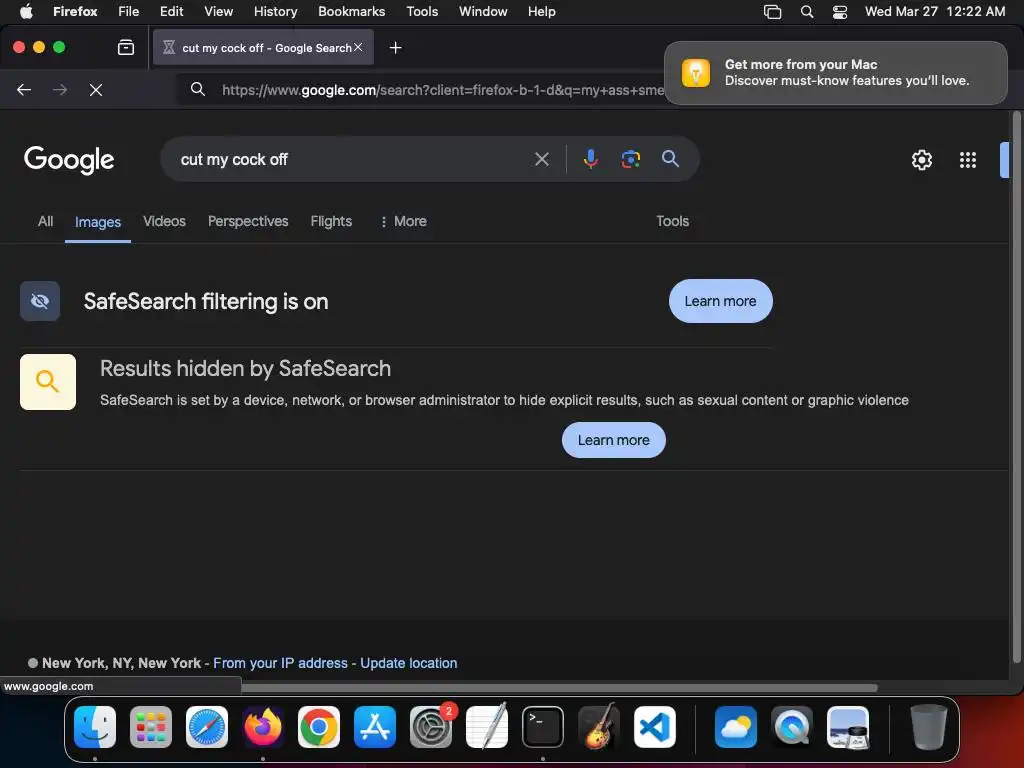Launch Safari from the Dock
Viewport: 1024px width, 768px height.
click(207, 727)
